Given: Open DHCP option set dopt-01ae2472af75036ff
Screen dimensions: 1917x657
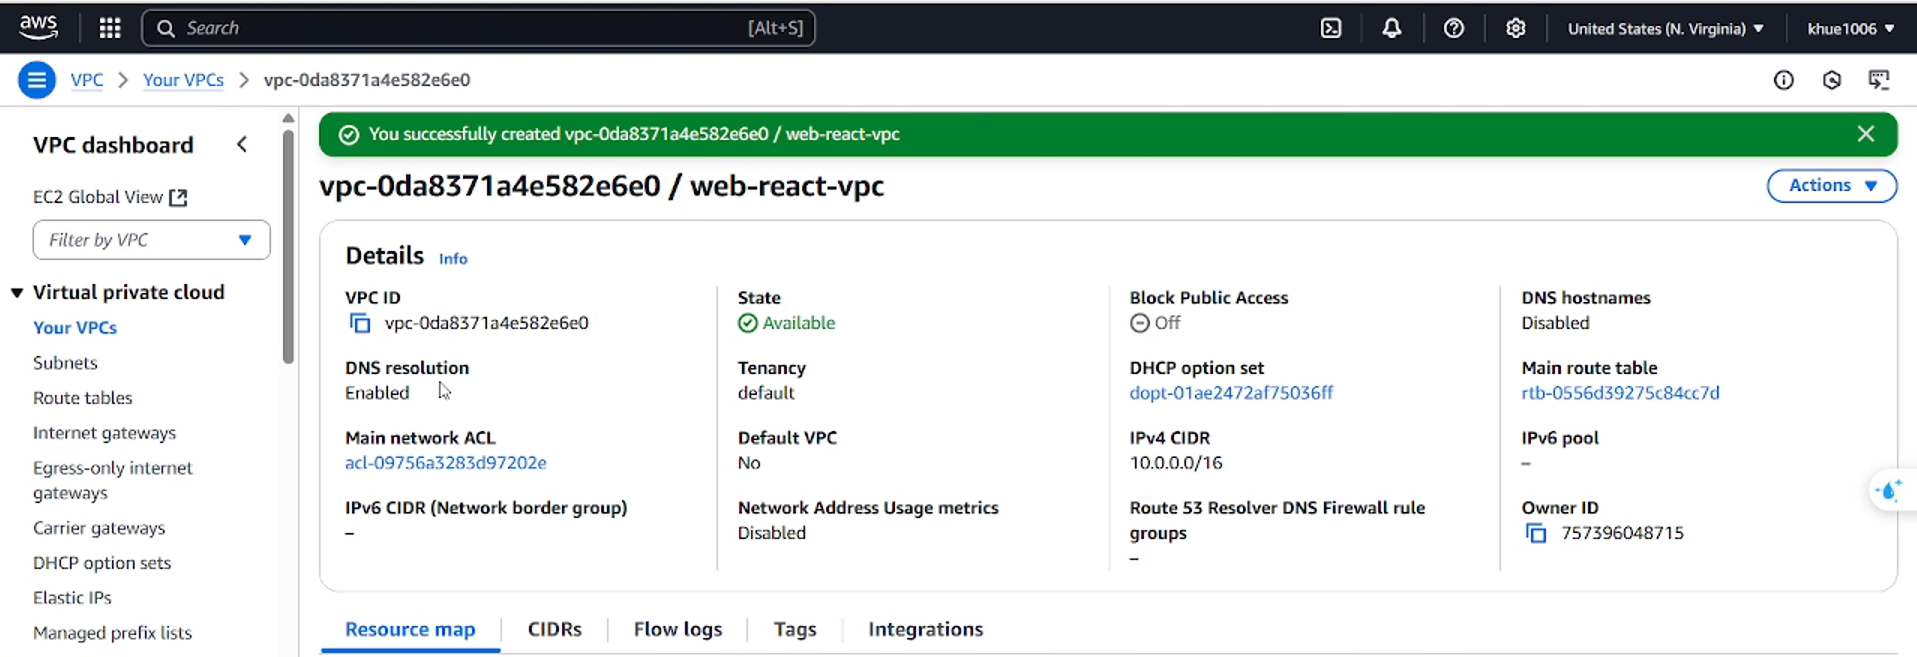Looking at the screenshot, I should pyautogui.click(x=1231, y=393).
